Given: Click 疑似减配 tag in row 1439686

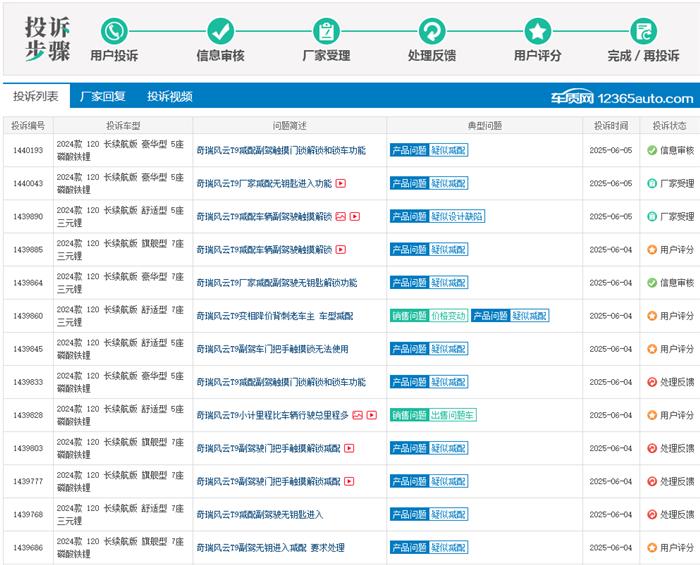Looking at the screenshot, I should (449, 547).
